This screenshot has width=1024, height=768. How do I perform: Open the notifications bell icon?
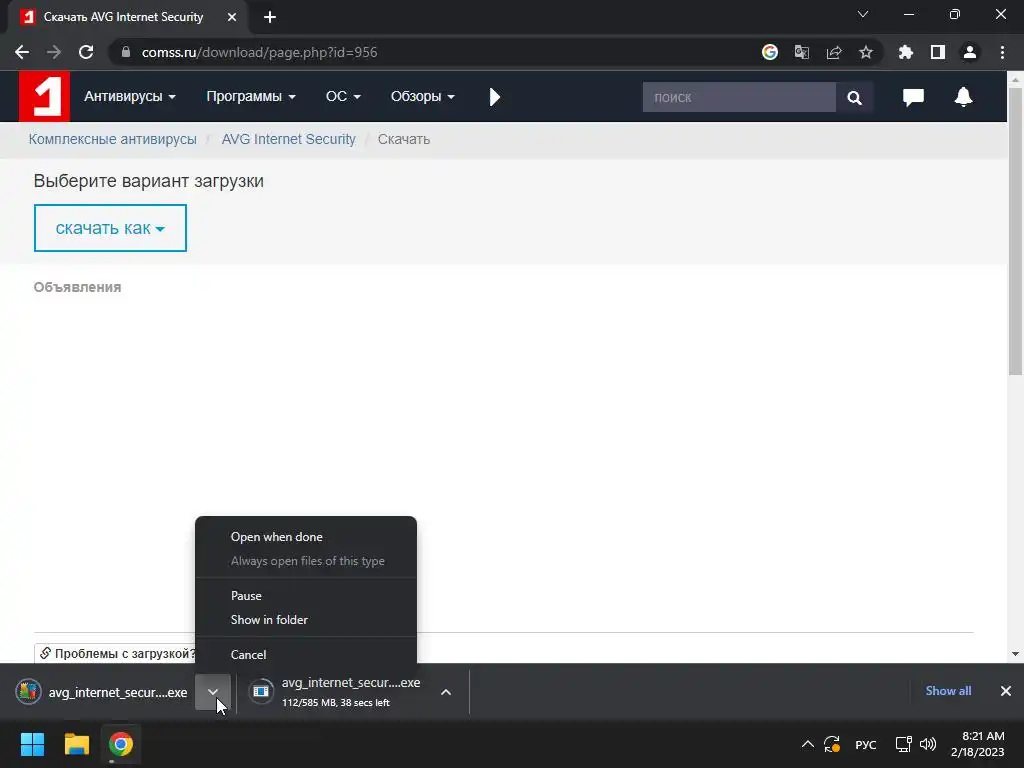pyautogui.click(x=963, y=97)
